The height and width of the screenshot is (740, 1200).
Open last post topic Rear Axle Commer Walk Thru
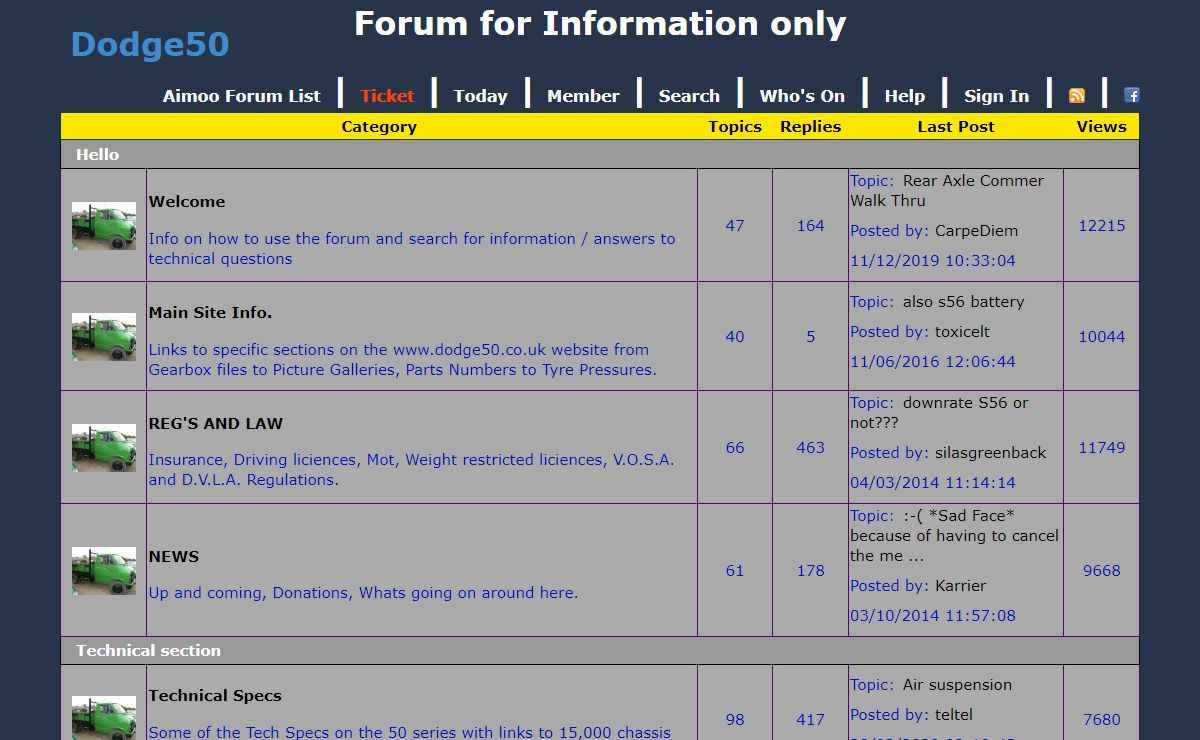point(947,190)
